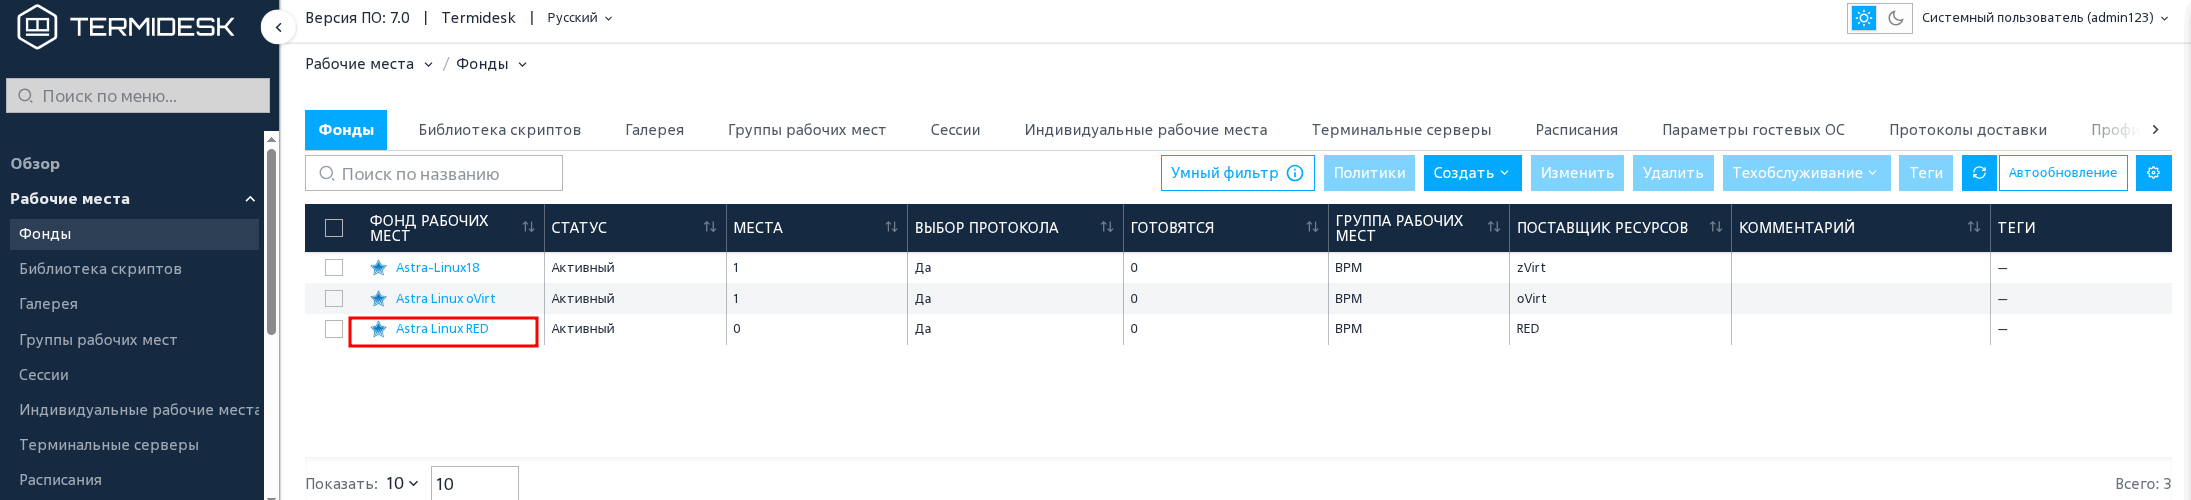
Task: Sort by Фонд рабочих мест column
Action: (528, 227)
